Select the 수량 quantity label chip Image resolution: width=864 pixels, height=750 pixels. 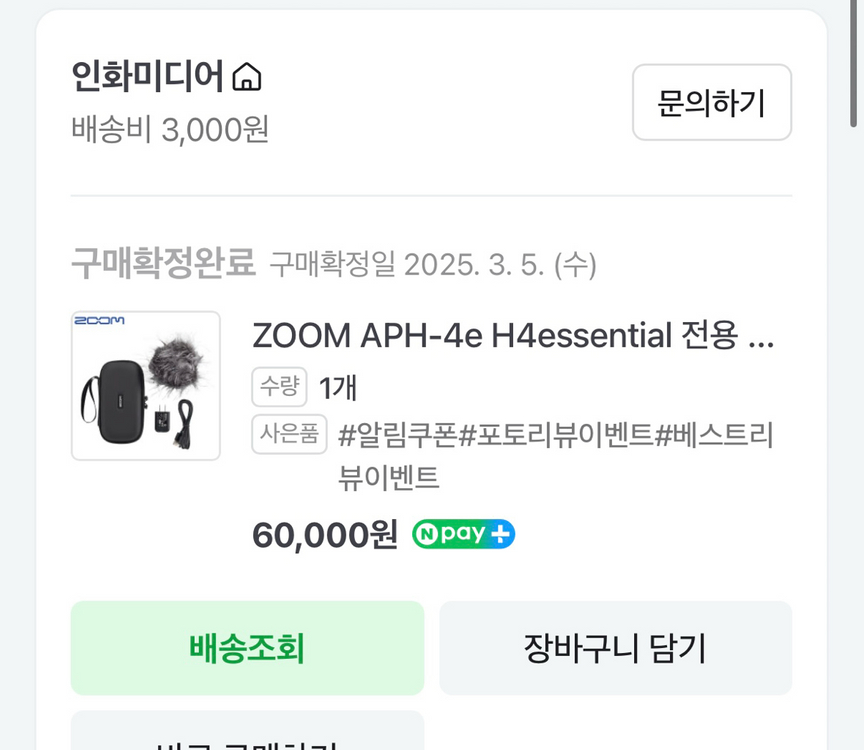[x=280, y=386]
